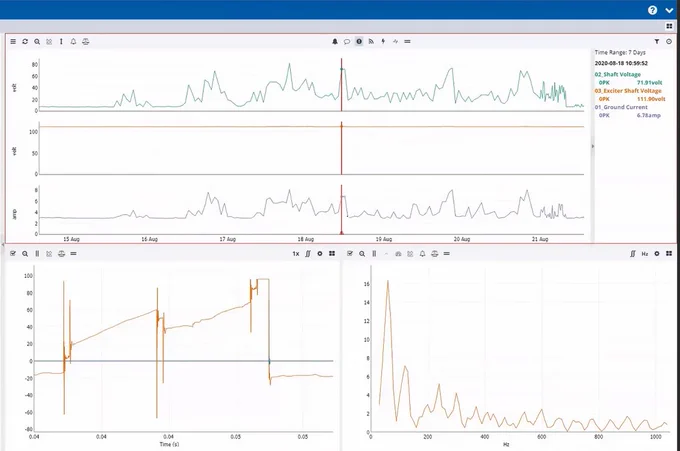Click the grid layout icon below header

(669, 26)
